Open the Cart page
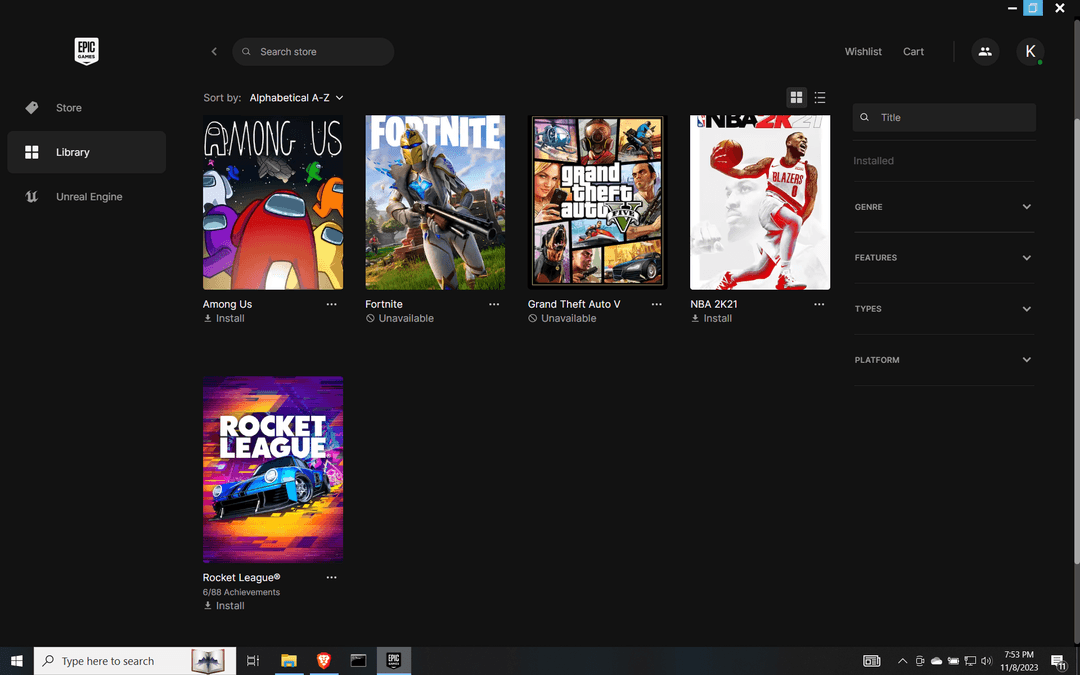1080x675 pixels. (913, 52)
